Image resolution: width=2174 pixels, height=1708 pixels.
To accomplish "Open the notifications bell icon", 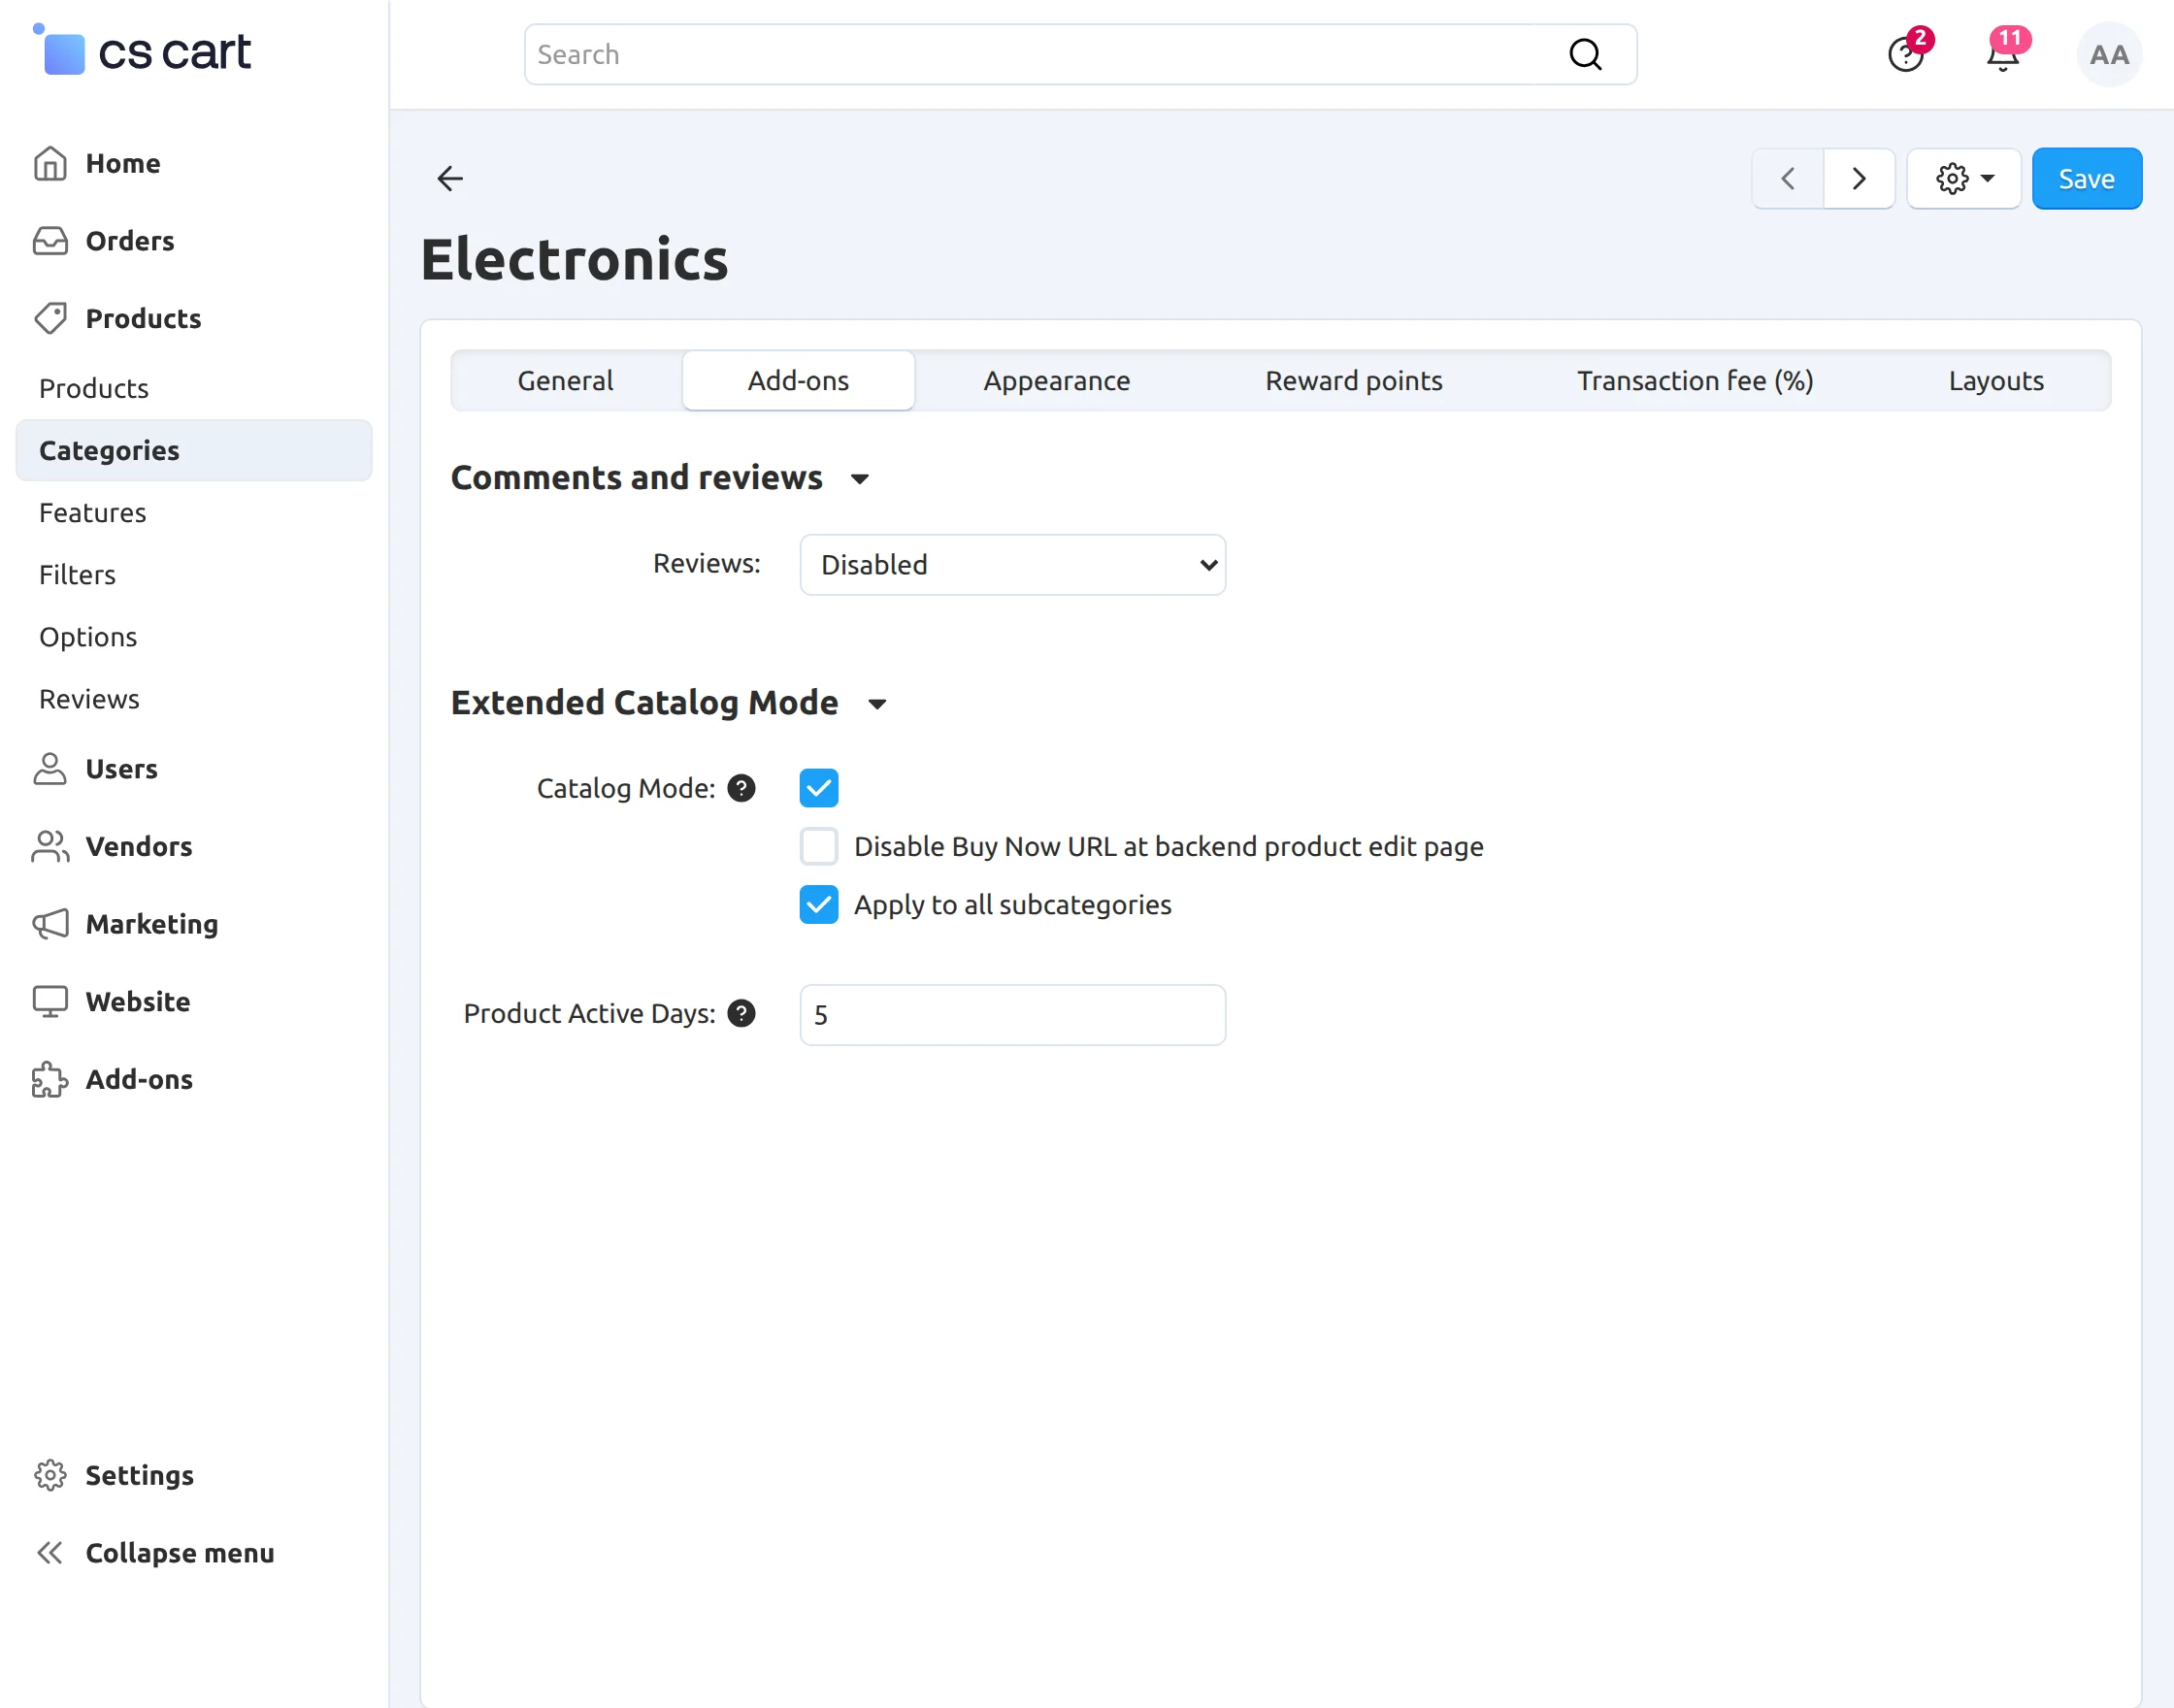I will click(x=2003, y=53).
